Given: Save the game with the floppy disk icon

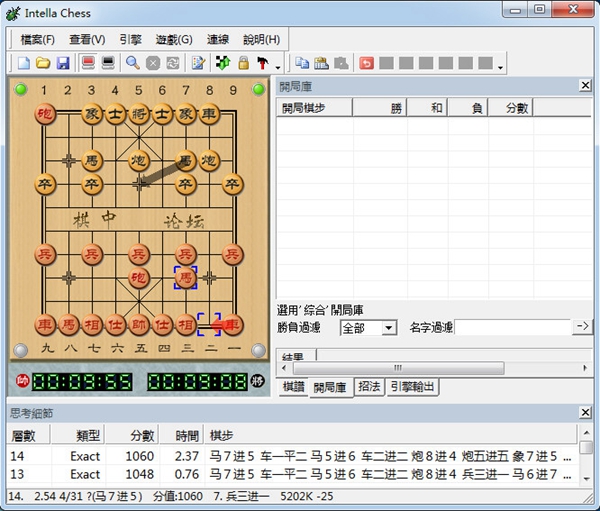Looking at the screenshot, I should 63,63.
